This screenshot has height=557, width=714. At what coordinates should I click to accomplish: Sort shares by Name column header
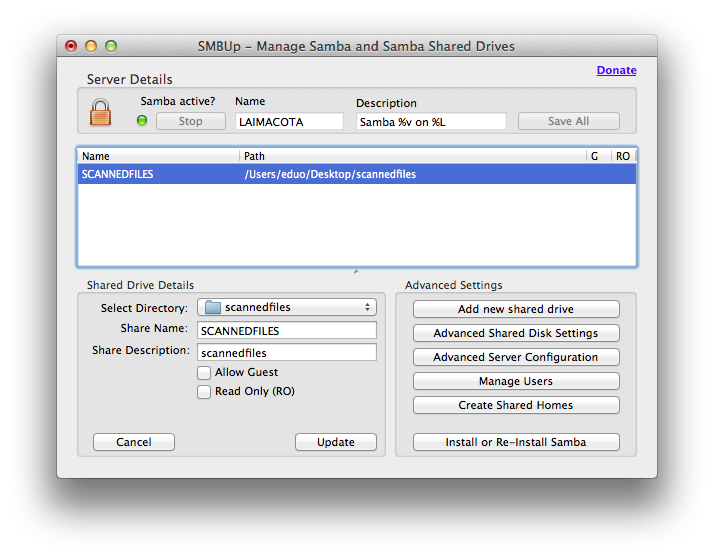(x=158, y=156)
